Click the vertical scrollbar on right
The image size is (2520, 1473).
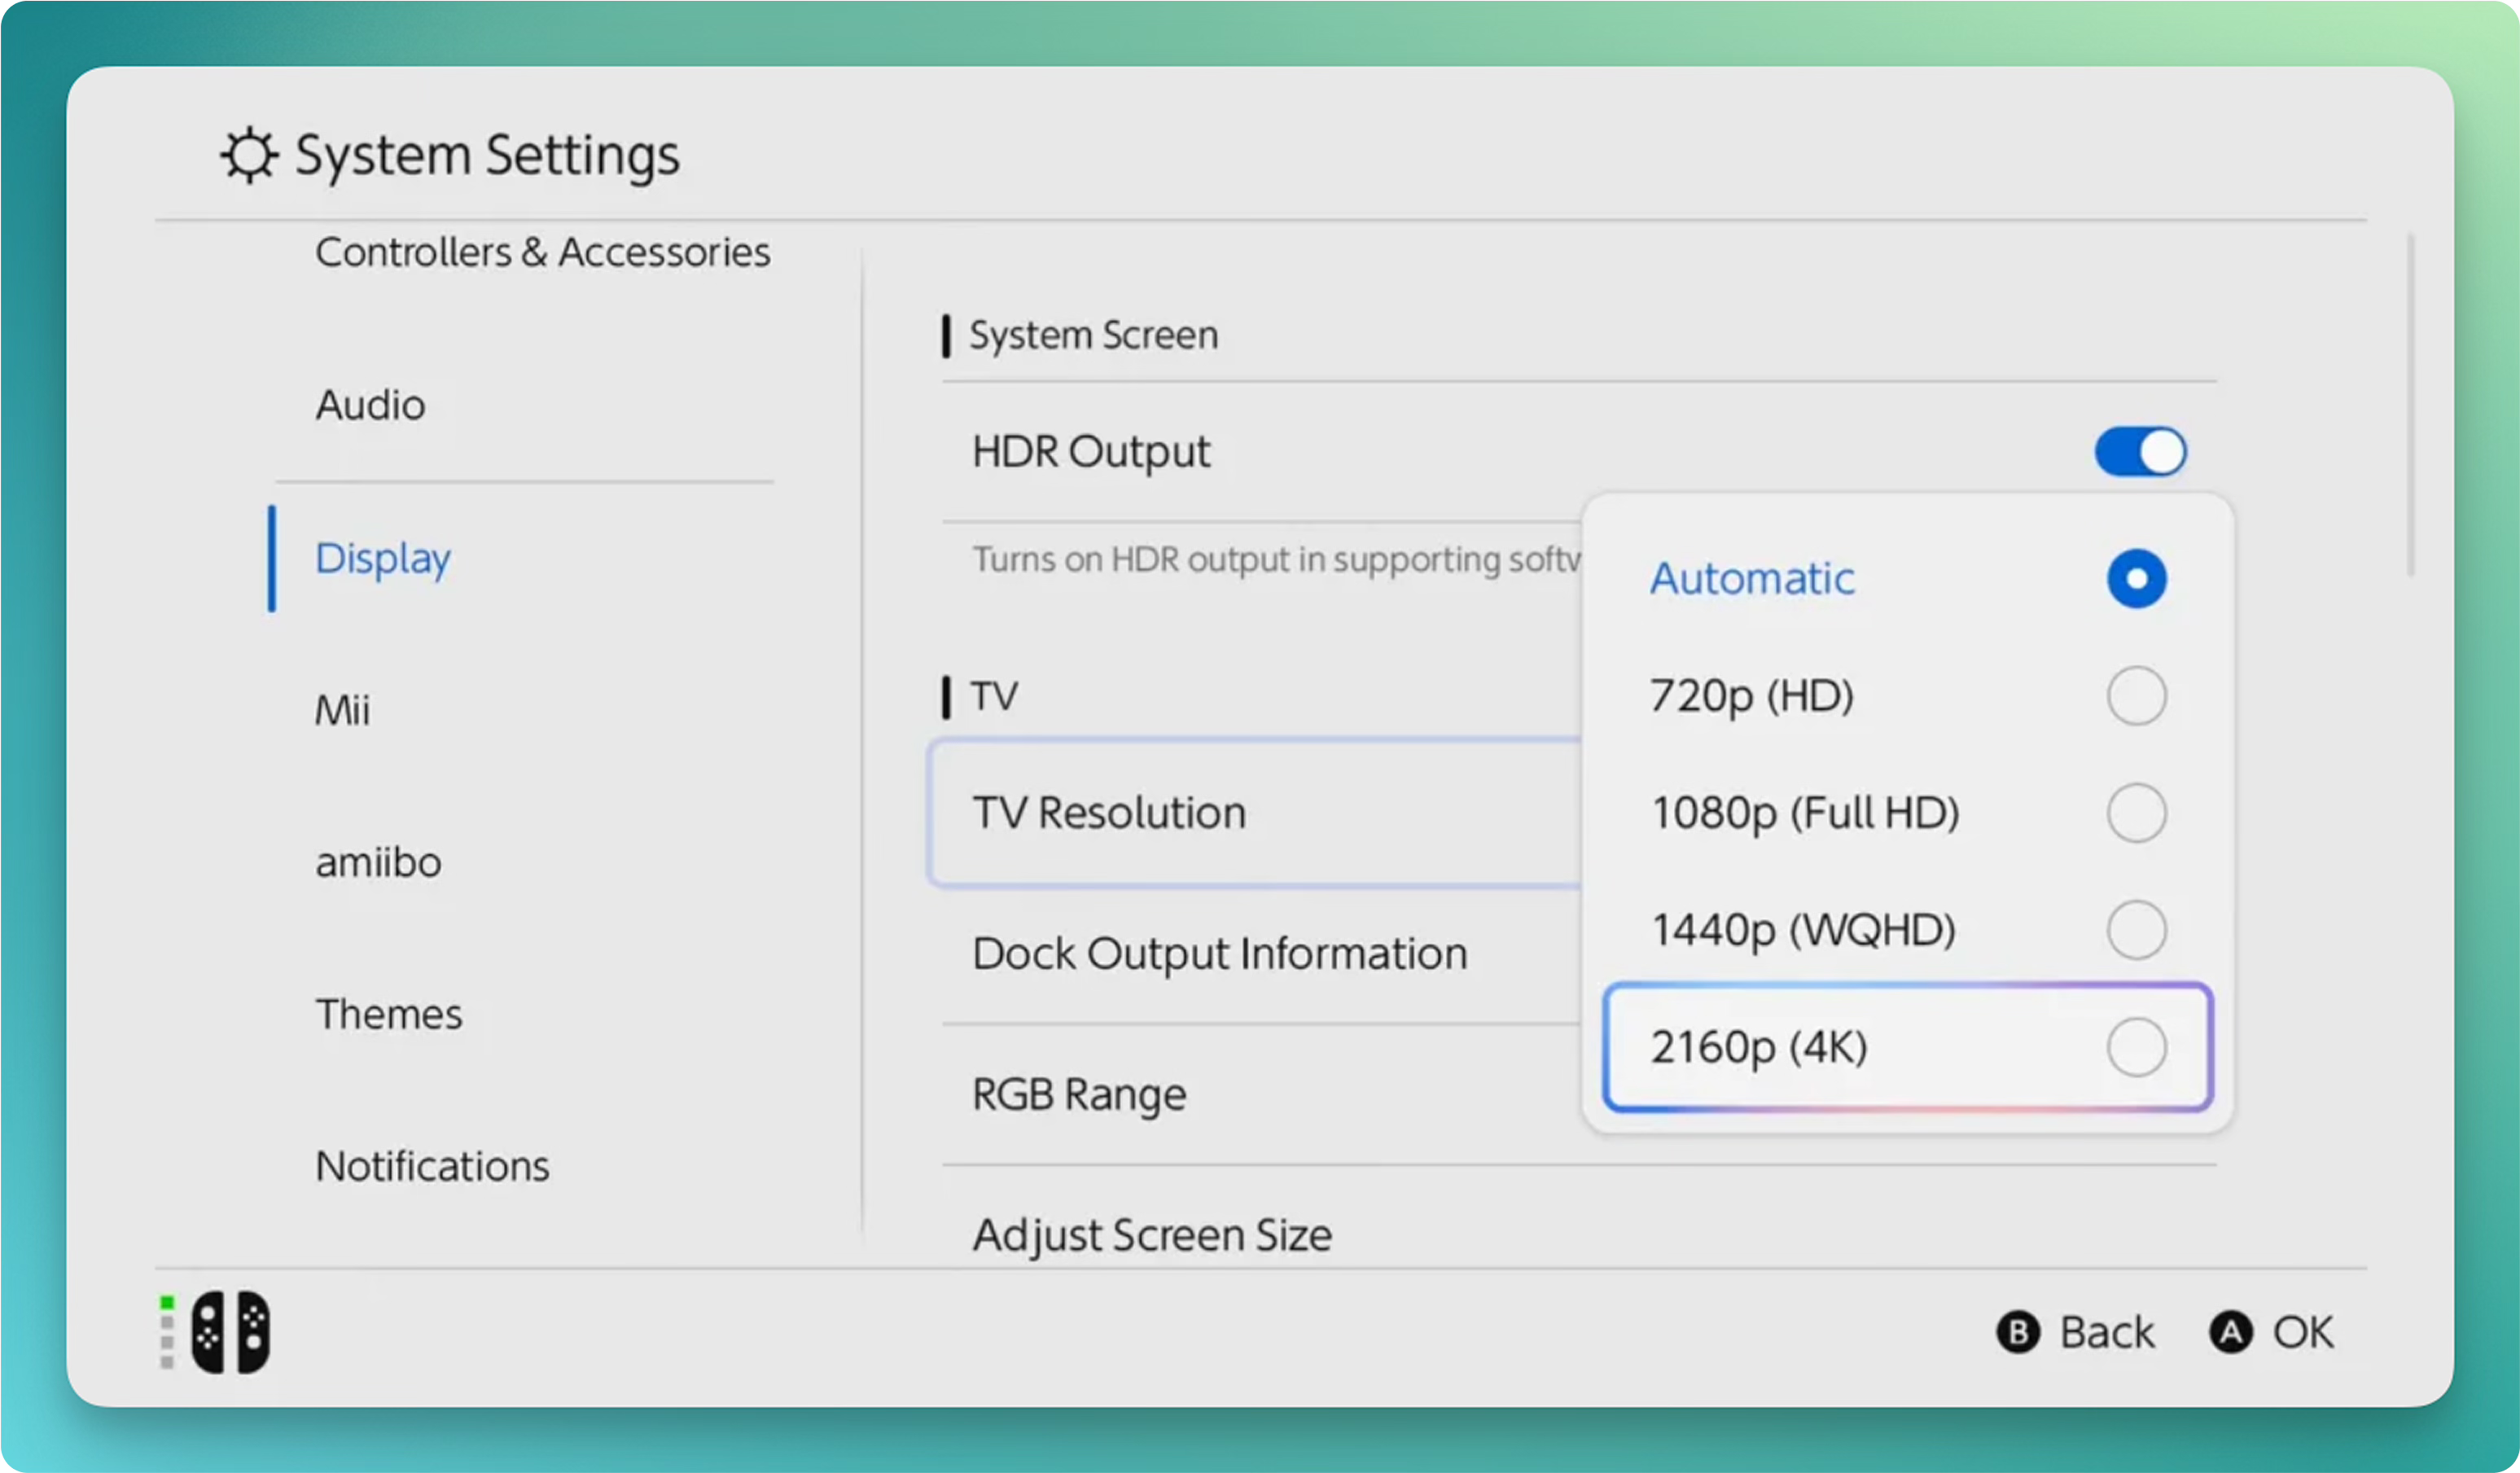(x=2410, y=405)
